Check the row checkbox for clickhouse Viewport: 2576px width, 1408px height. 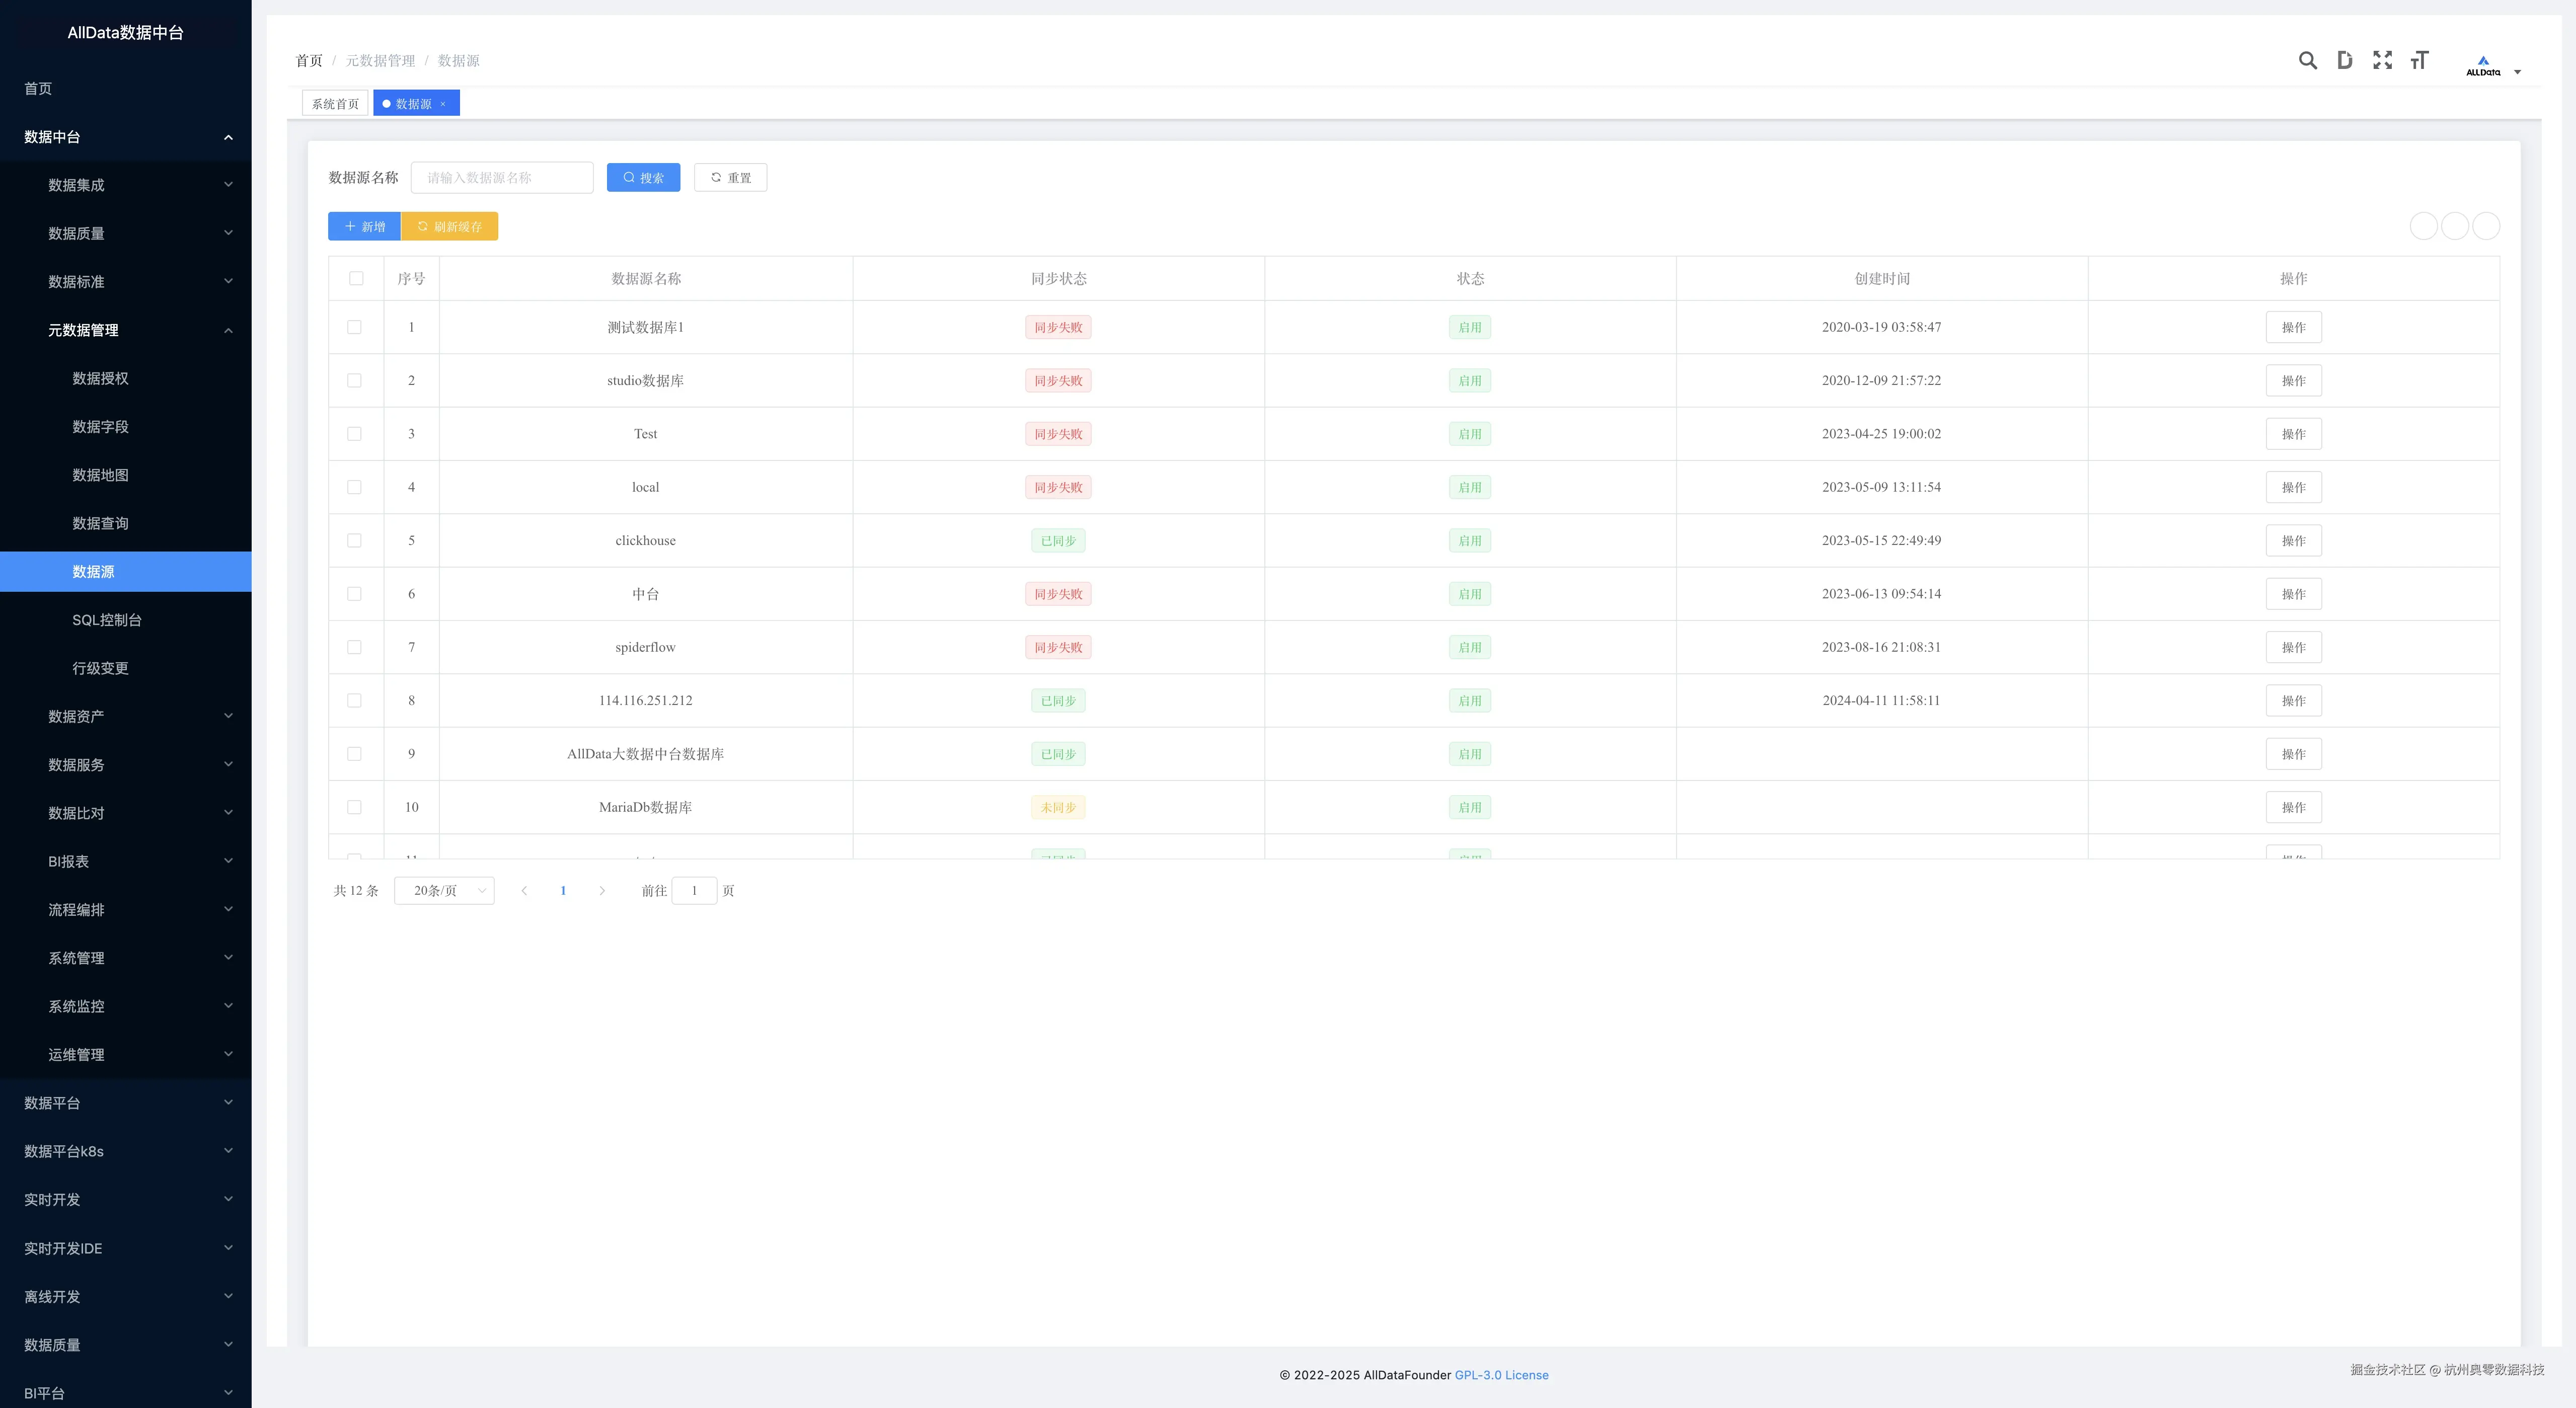pos(354,541)
